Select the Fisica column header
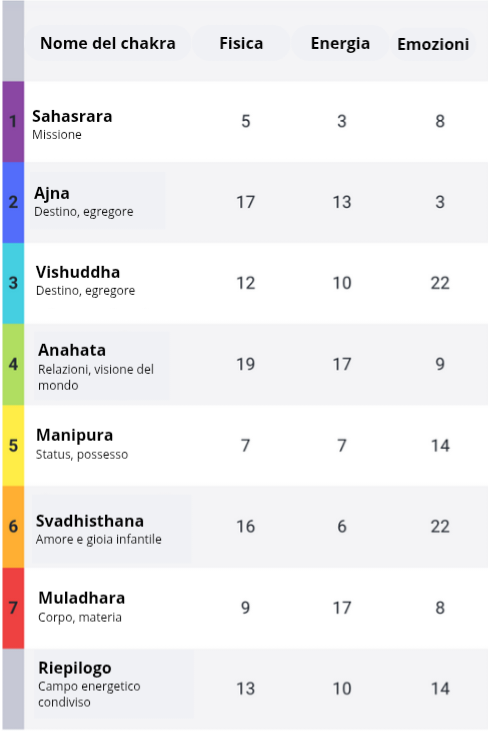The height and width of the screenshot is (731, 488). [x=241, y=43]
